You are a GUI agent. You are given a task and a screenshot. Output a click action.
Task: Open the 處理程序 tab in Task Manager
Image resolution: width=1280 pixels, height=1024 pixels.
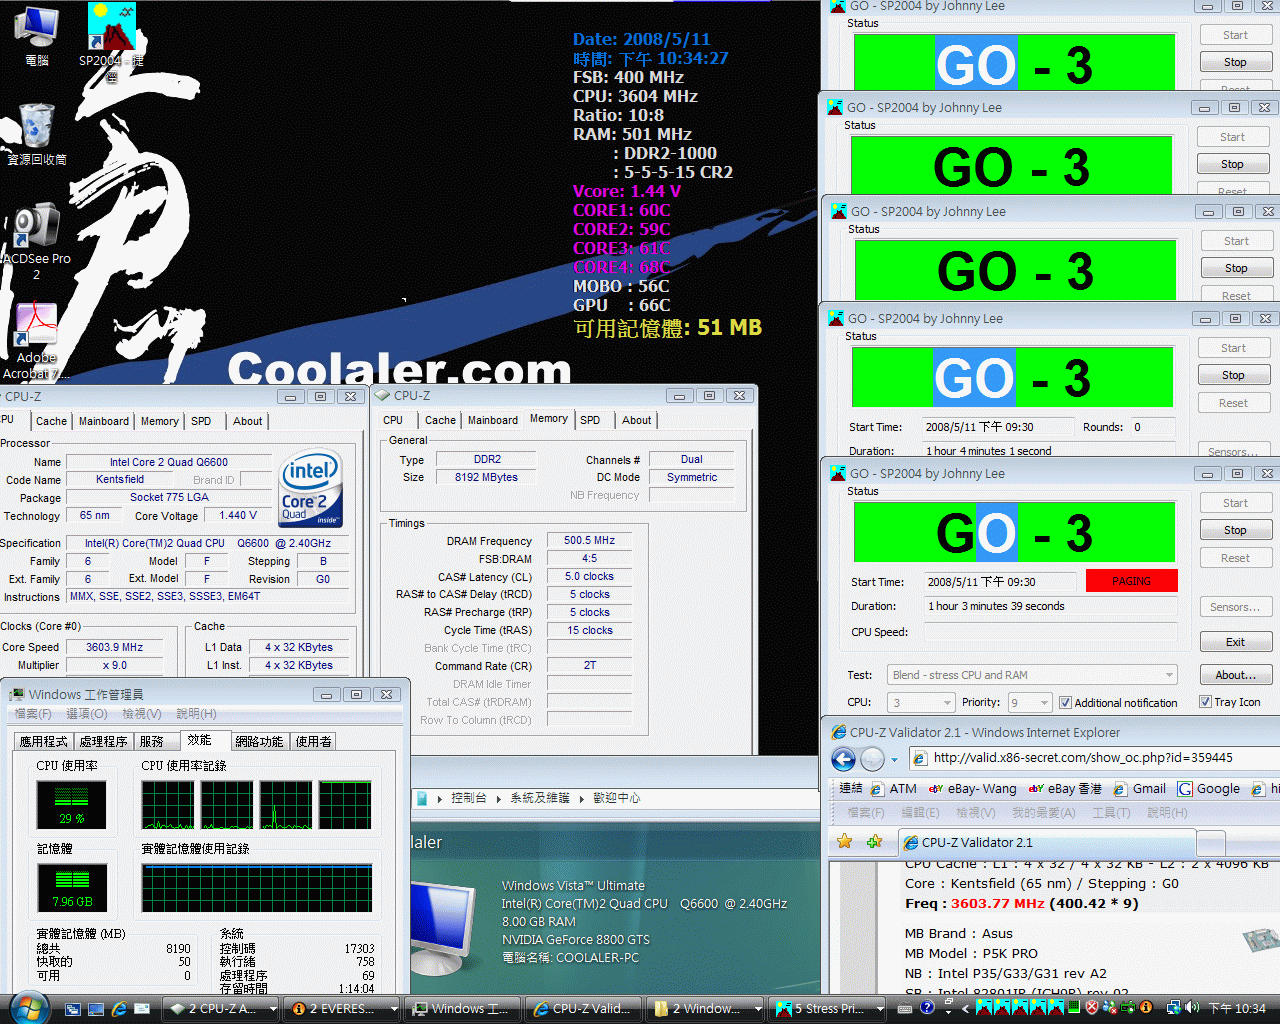(104, 741)
